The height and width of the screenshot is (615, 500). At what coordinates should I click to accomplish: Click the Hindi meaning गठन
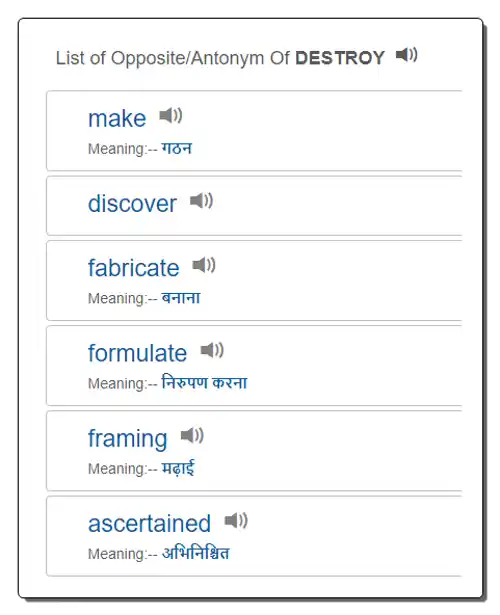tap(177, 148)
